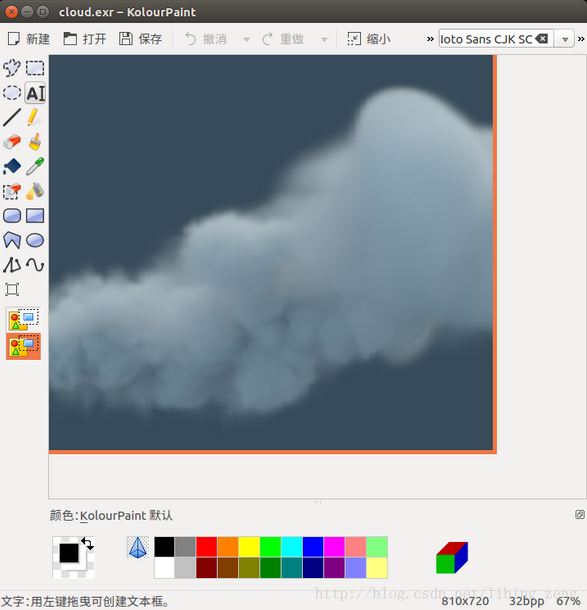The height and width of the screenshot is (610, 587).
Task: Pick the white palette swatch
Action: (164, 568)
